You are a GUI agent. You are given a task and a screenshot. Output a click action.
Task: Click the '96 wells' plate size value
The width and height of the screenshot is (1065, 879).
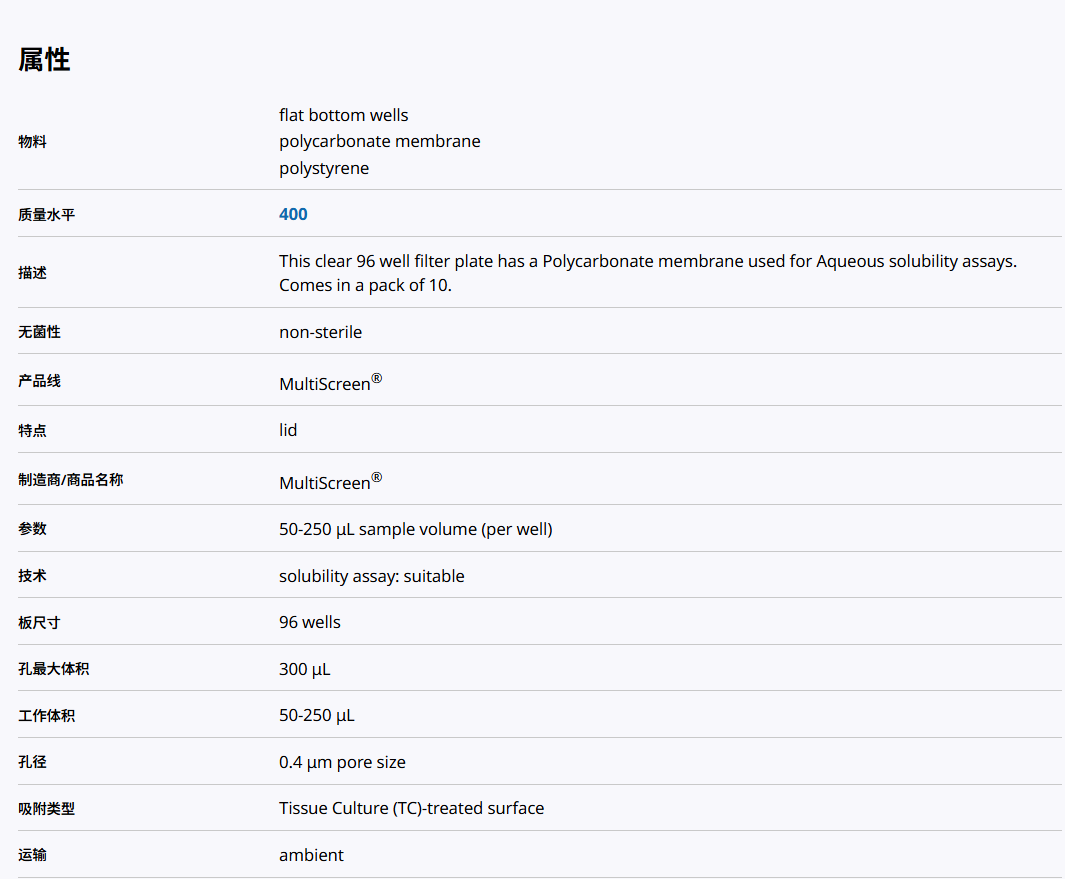click(x=309, y=622)
